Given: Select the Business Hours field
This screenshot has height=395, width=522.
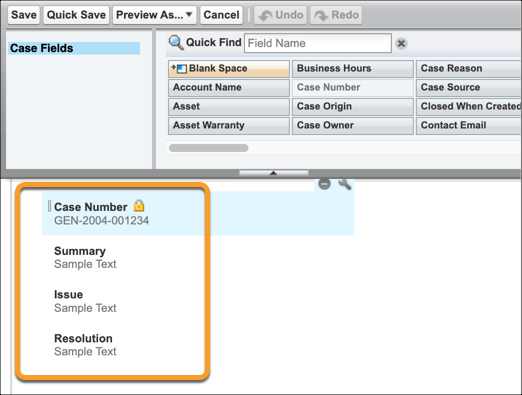Looking at the screenshot, I should pos(353,69).
